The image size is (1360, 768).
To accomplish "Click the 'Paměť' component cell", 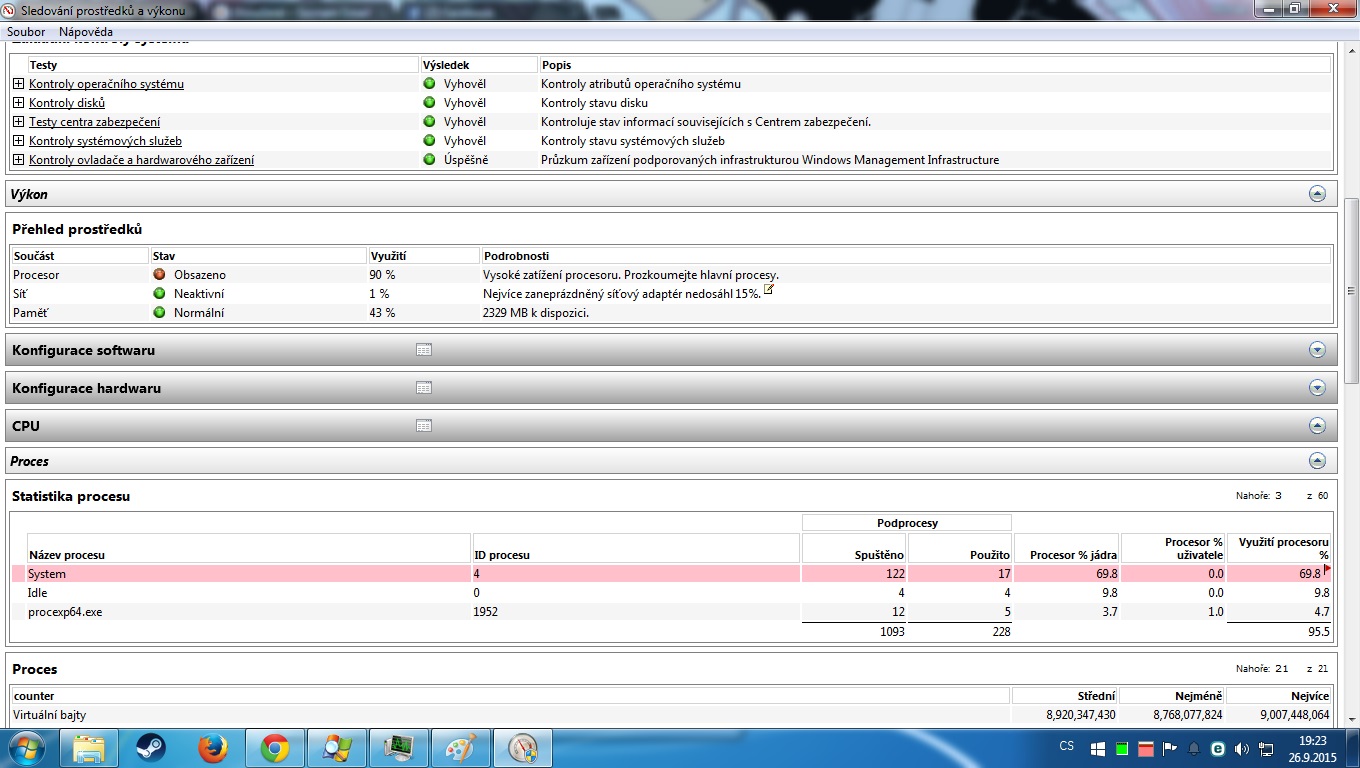I will 31,313.
